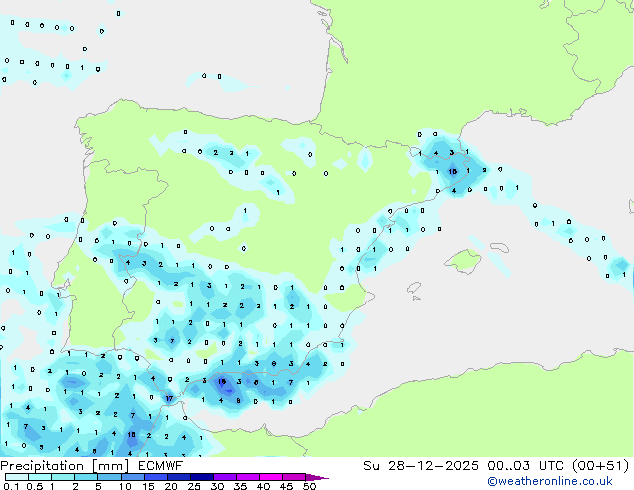
Task: Click Menorca island outline
Action: tap(500, 247)
